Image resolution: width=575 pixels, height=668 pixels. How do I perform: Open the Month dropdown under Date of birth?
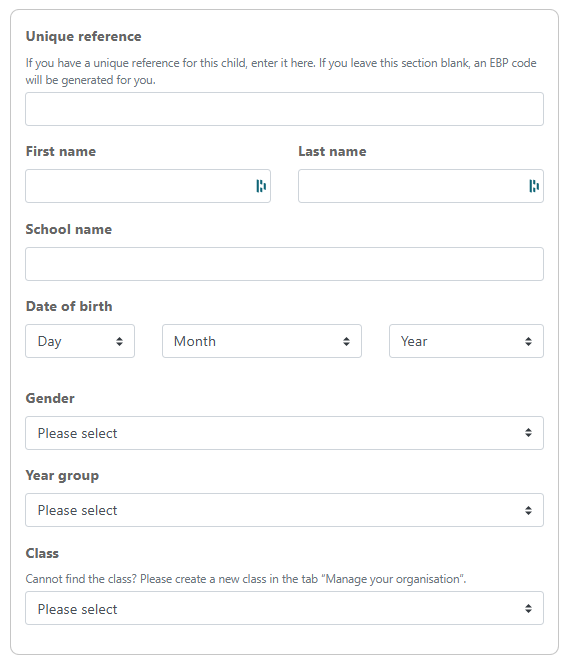pyautogui.click(x=262, y=341)
